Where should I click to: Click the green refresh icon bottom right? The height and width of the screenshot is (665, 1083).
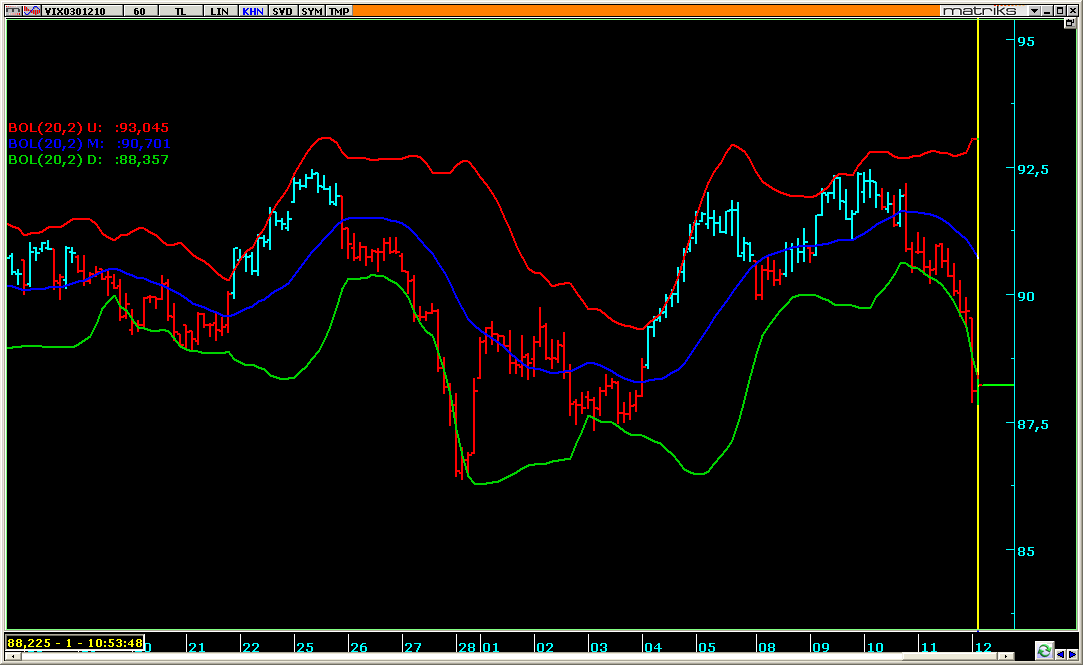pyautogui.click(x=1044, y=651)
